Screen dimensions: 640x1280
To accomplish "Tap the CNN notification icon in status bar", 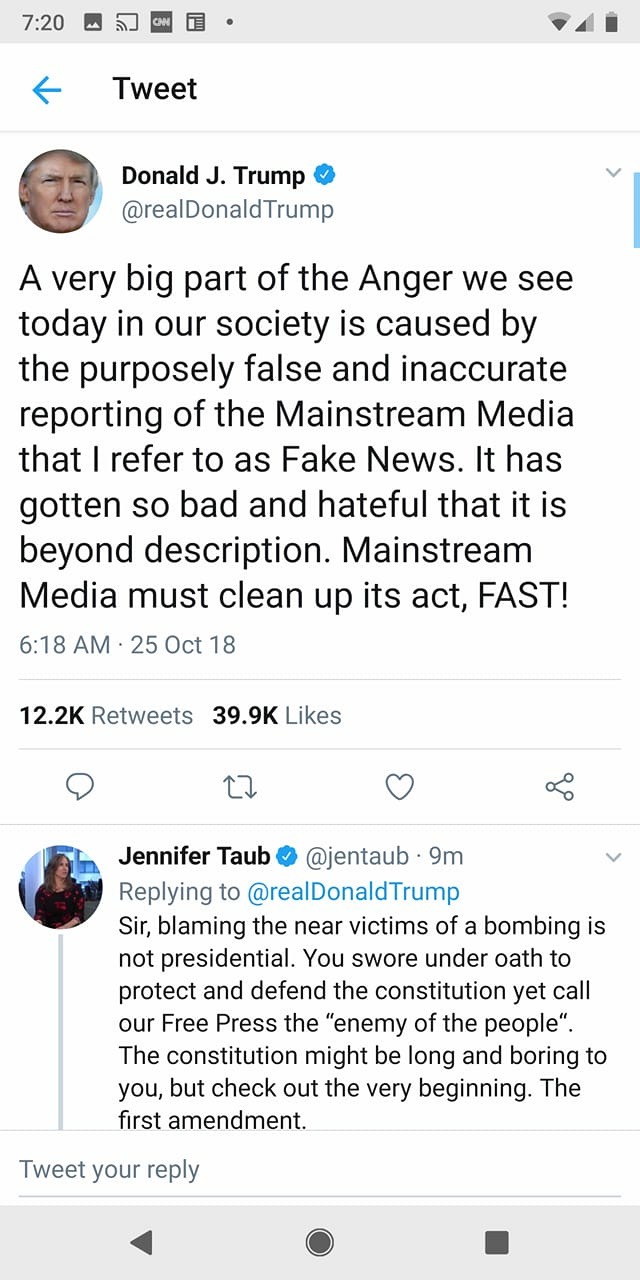I will coord(160,22).
